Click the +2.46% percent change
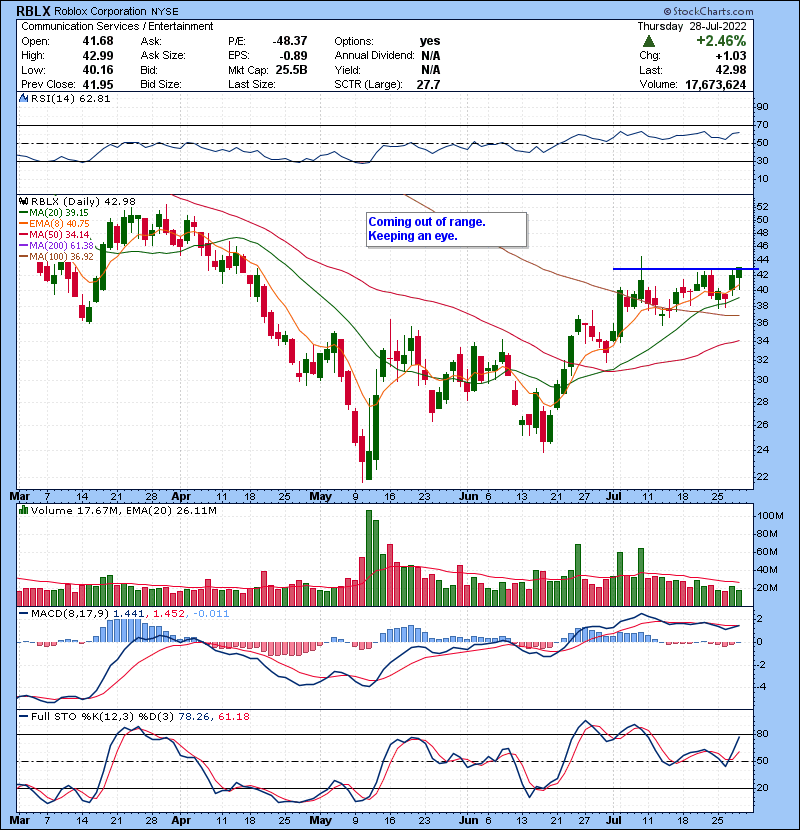800x830 pixels. 721,41
